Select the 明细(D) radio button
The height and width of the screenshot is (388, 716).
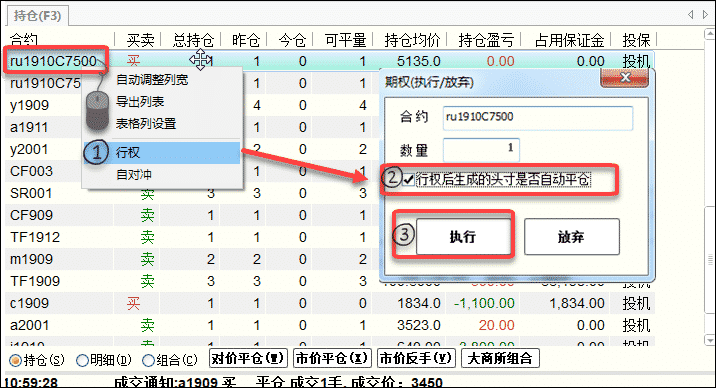pos(82,360)
